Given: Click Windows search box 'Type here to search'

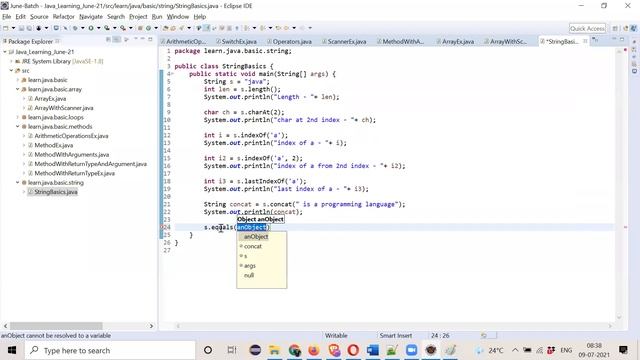Looking at the screenshot, I should (x=110, y=350).
